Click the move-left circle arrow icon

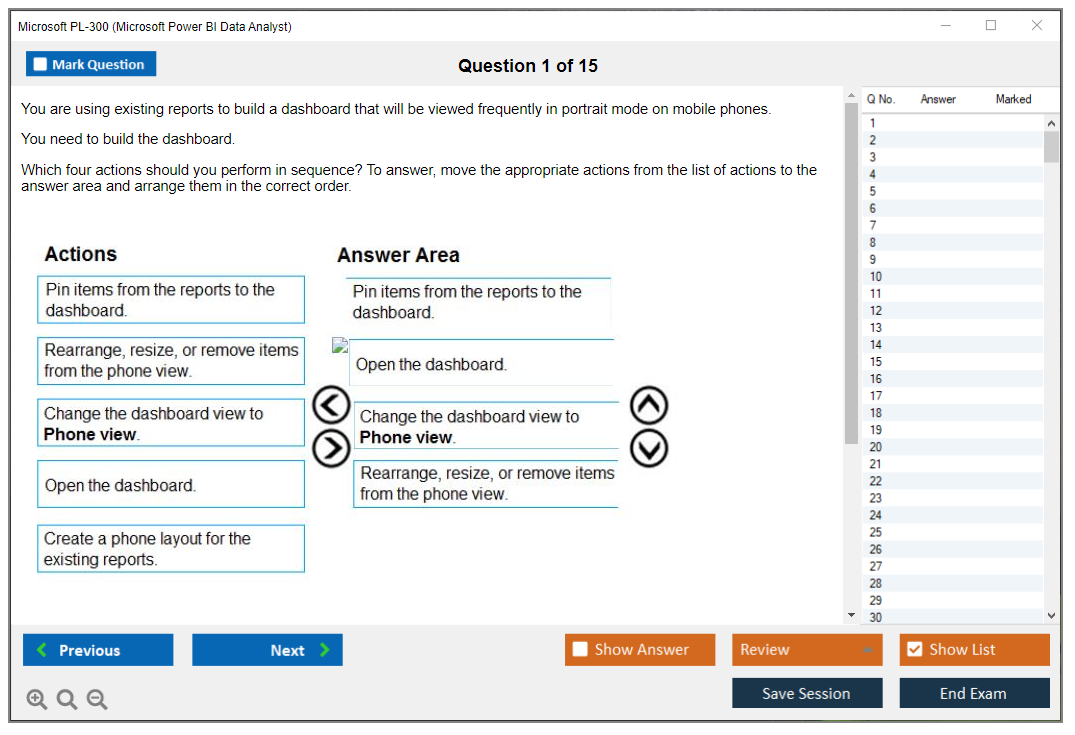[331, 406]
